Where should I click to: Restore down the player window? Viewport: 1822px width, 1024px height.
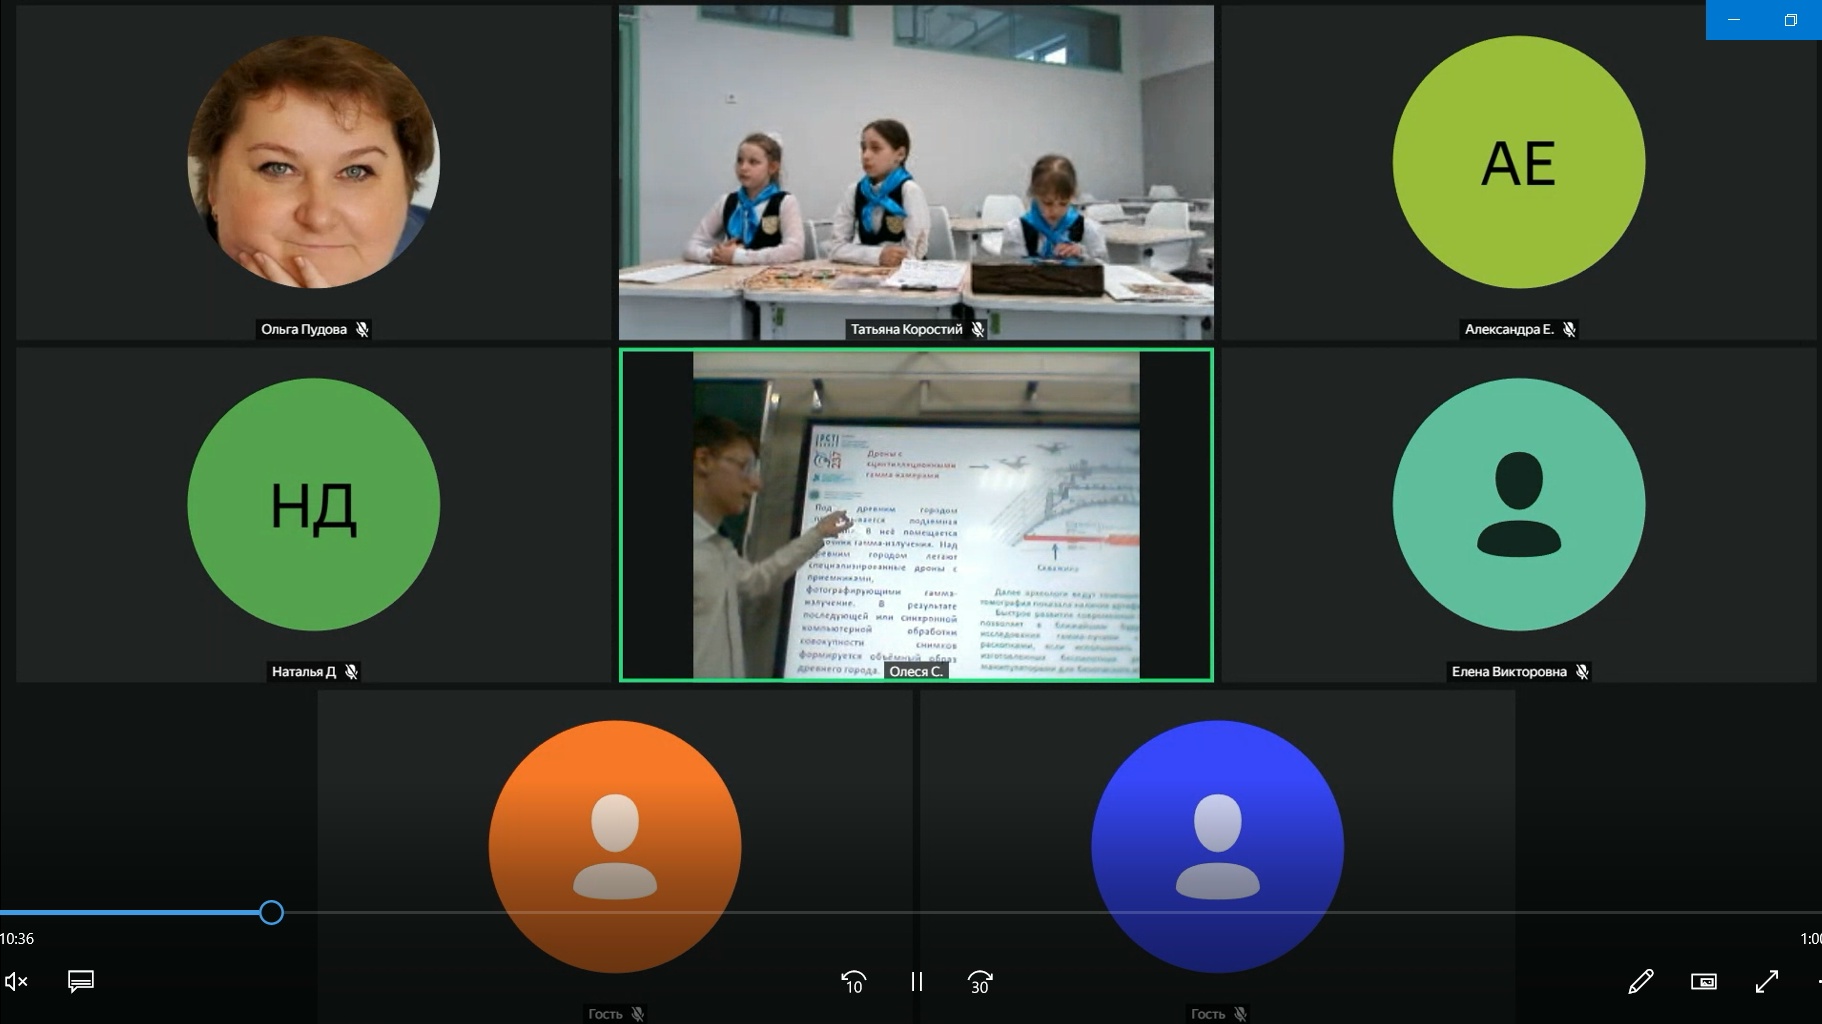pyautogui.click(x=1790, y=20)
